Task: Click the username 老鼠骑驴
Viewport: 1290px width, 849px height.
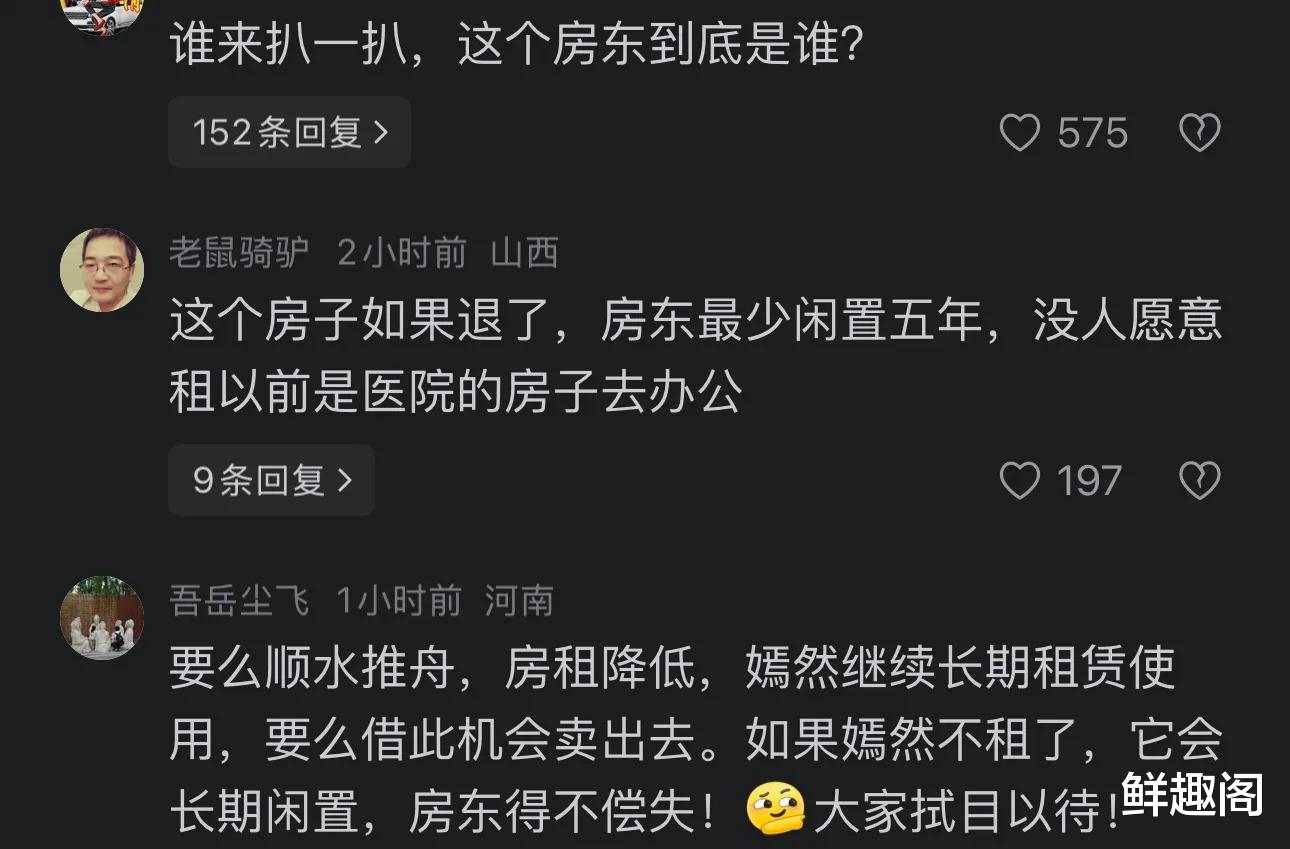Action: coord(240,254)
